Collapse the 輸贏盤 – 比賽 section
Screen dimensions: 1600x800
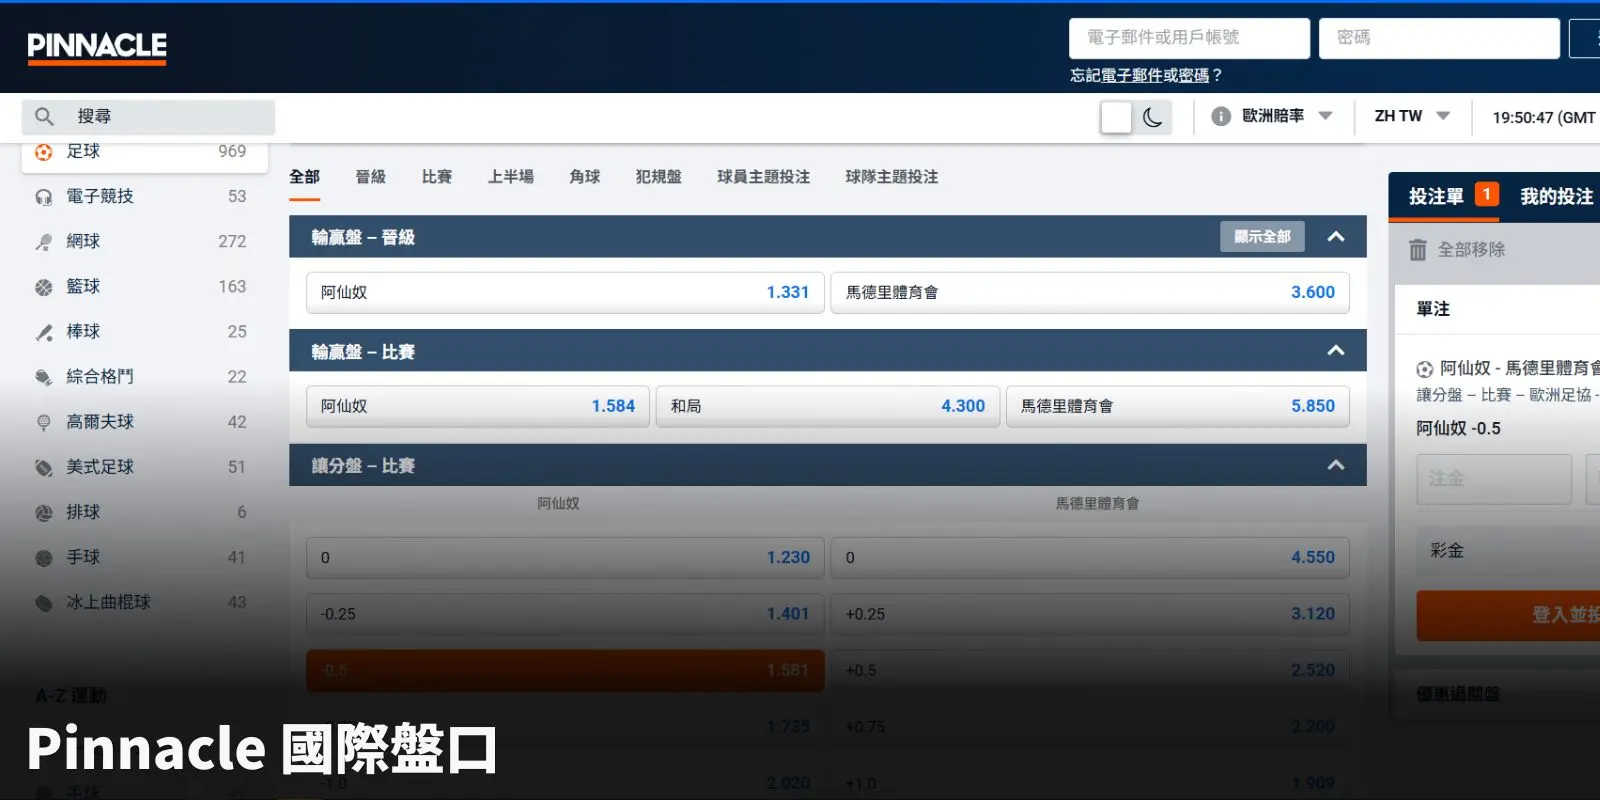(x=1336, y=351)
